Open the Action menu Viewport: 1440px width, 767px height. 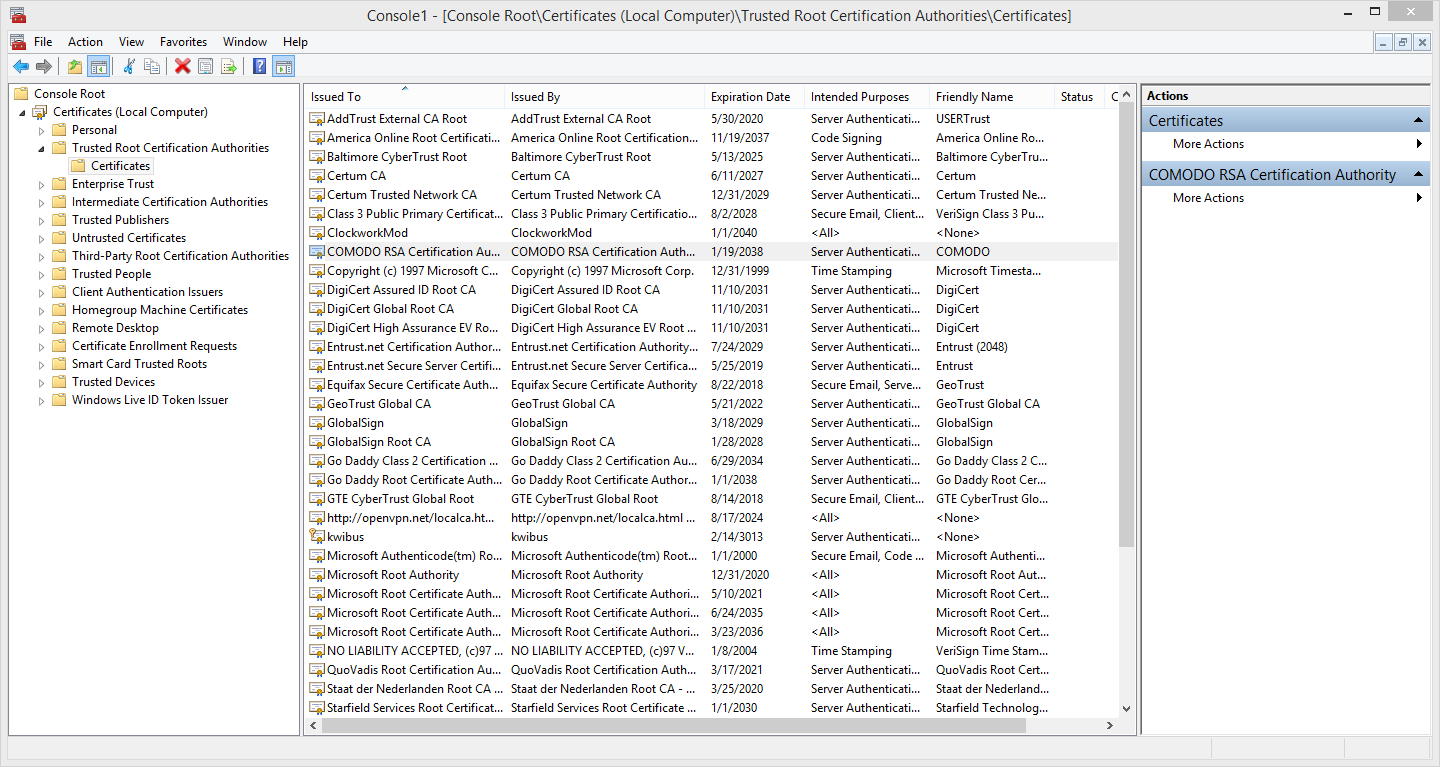85,42
